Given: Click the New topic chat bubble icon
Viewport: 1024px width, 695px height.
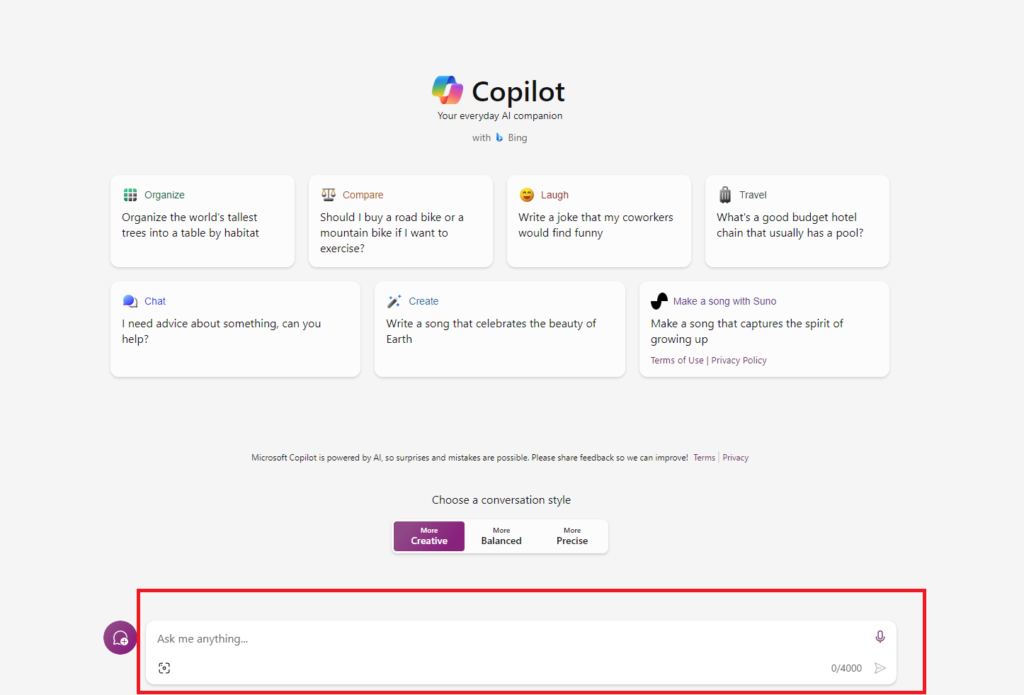Looking at the screenshot, I should coord(120,638).
